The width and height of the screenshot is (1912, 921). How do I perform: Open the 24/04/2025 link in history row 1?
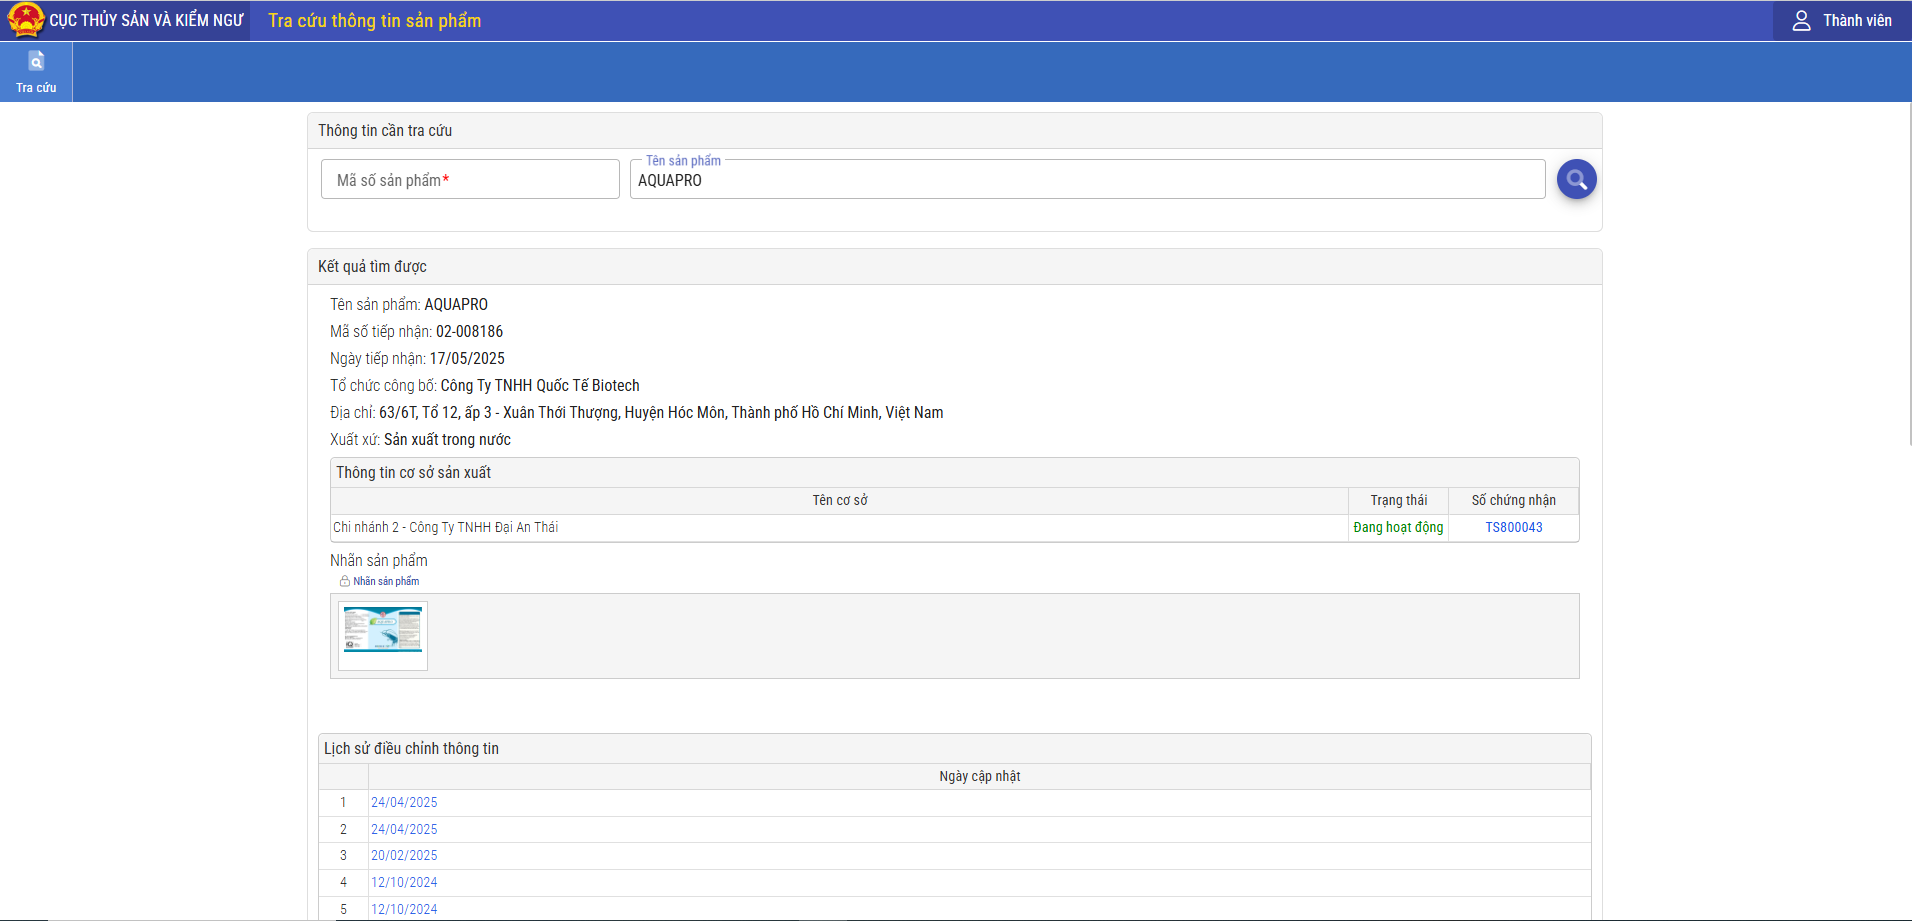click(404, 802)
